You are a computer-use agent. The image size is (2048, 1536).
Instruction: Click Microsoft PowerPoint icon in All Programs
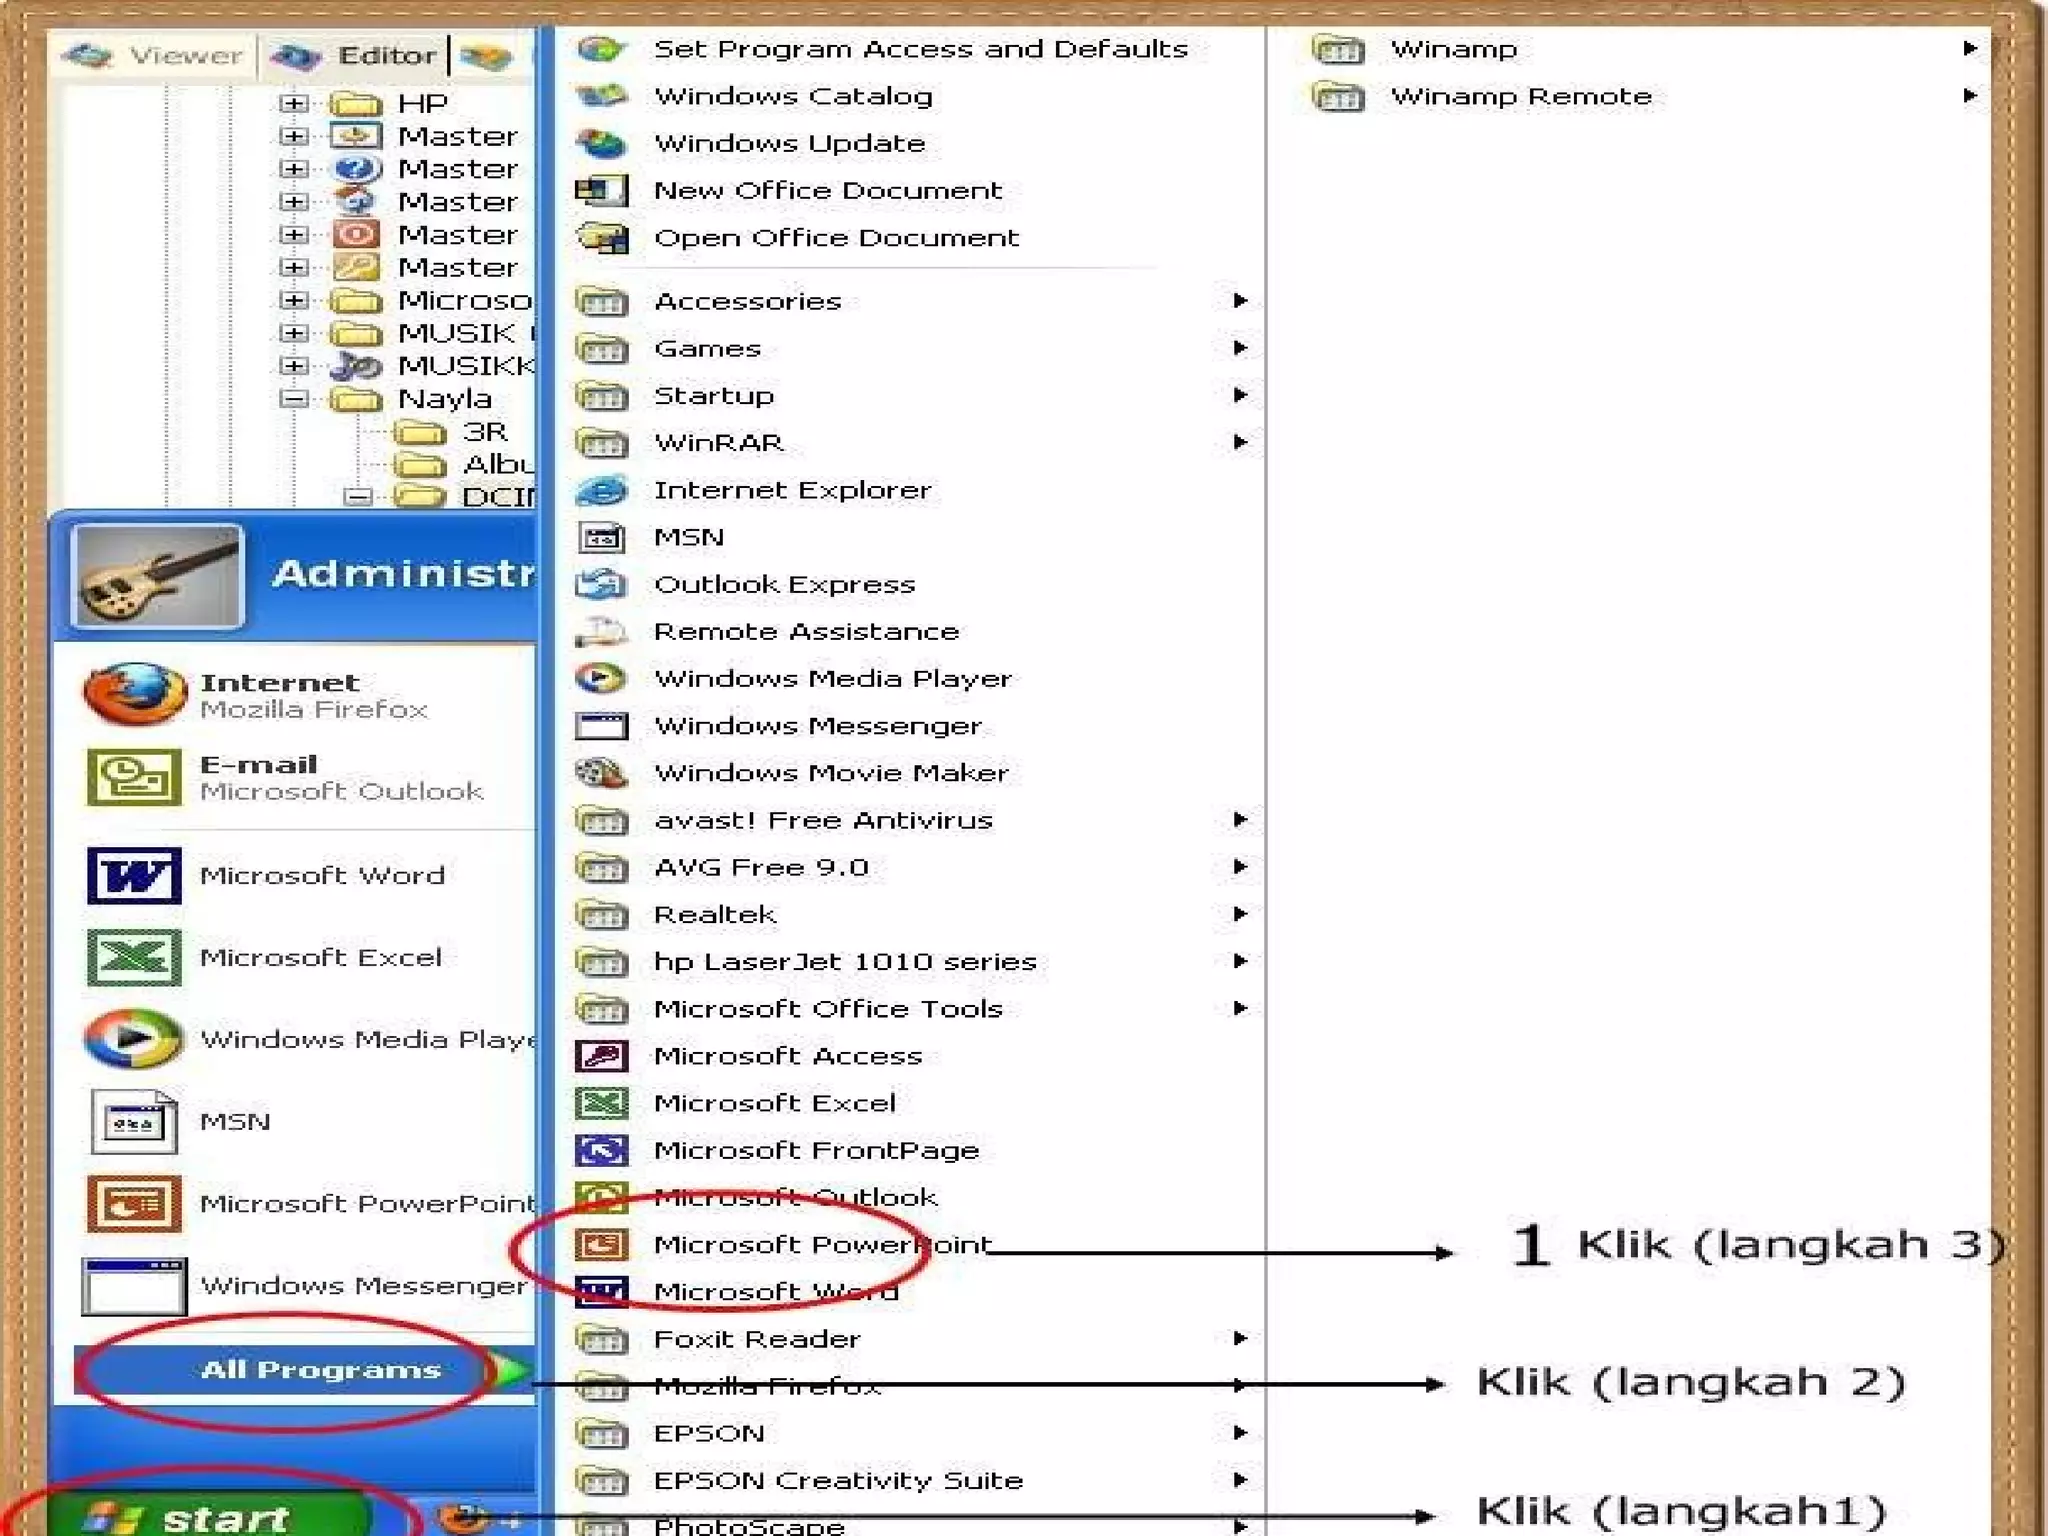coord(602,1245)
